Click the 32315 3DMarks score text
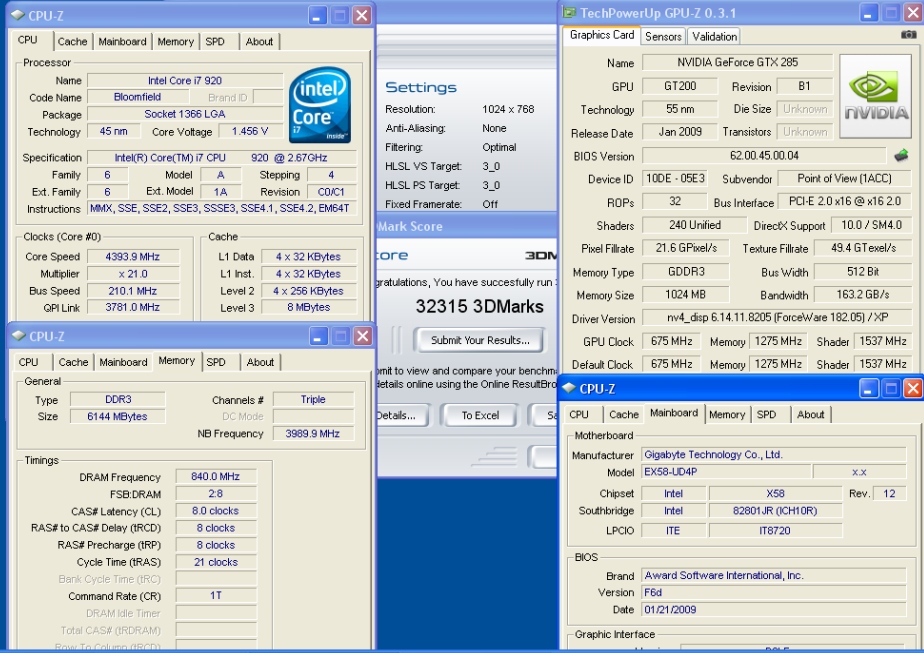 479,306
